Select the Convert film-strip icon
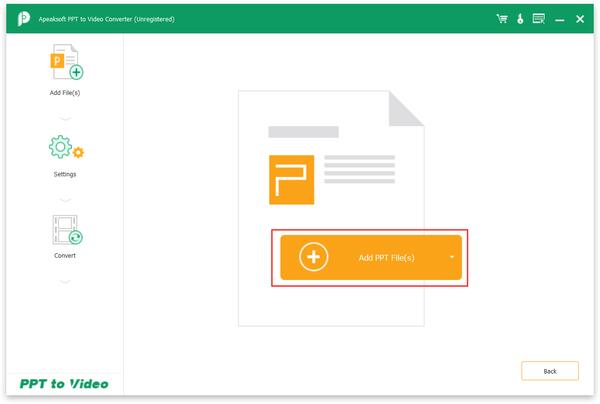Image resolution: width=600 pixels, height=404 pixels. [x=67, y=230]
